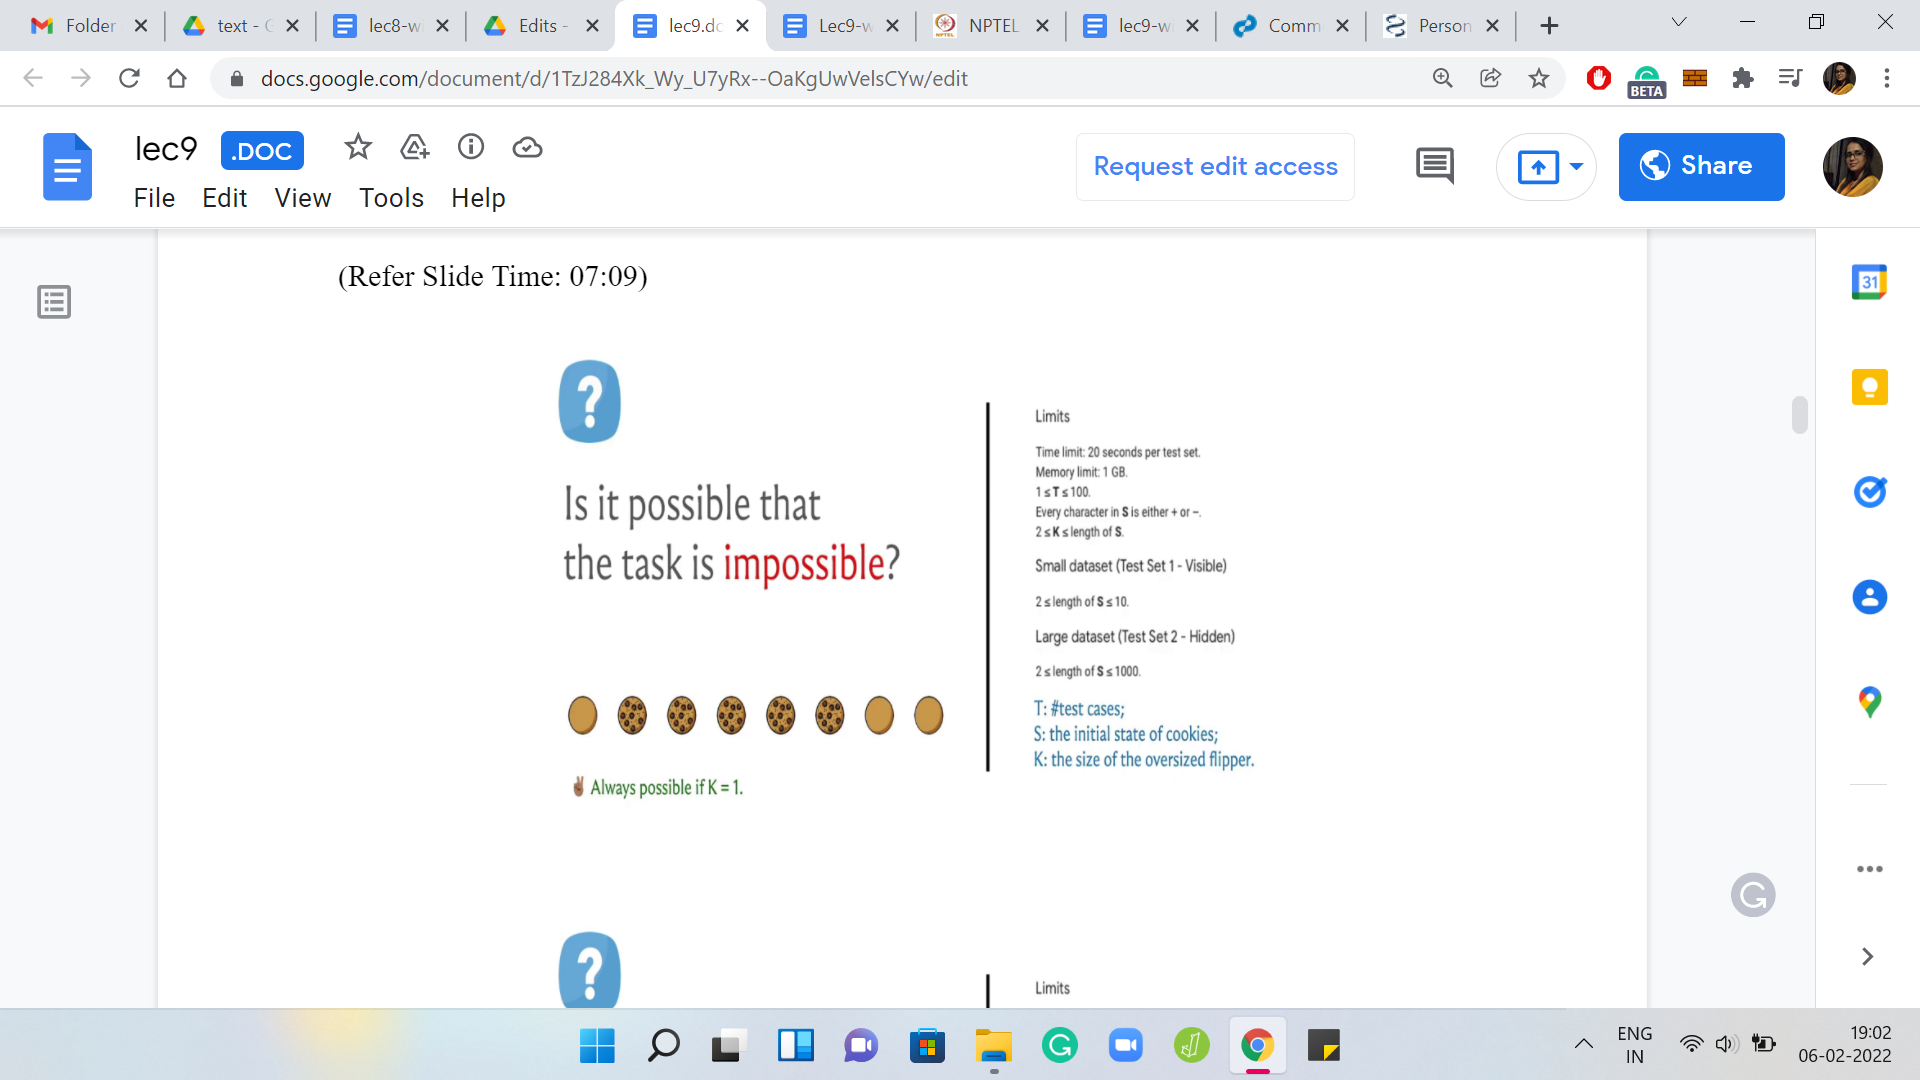Click the Present to meeting icon

(1538, 167)
